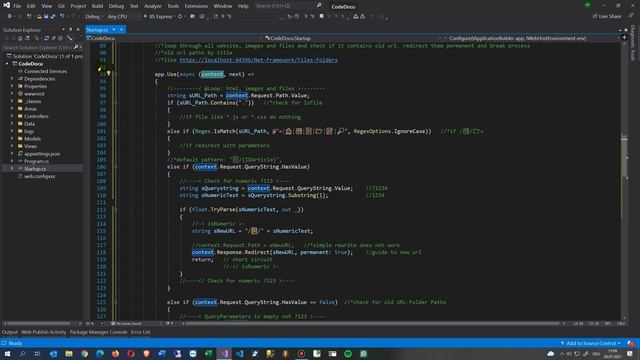The width and height of the screenshot is (640, 360).
Task: Select Startup.cs in Solution Explorer
Action: coord(35,169)
